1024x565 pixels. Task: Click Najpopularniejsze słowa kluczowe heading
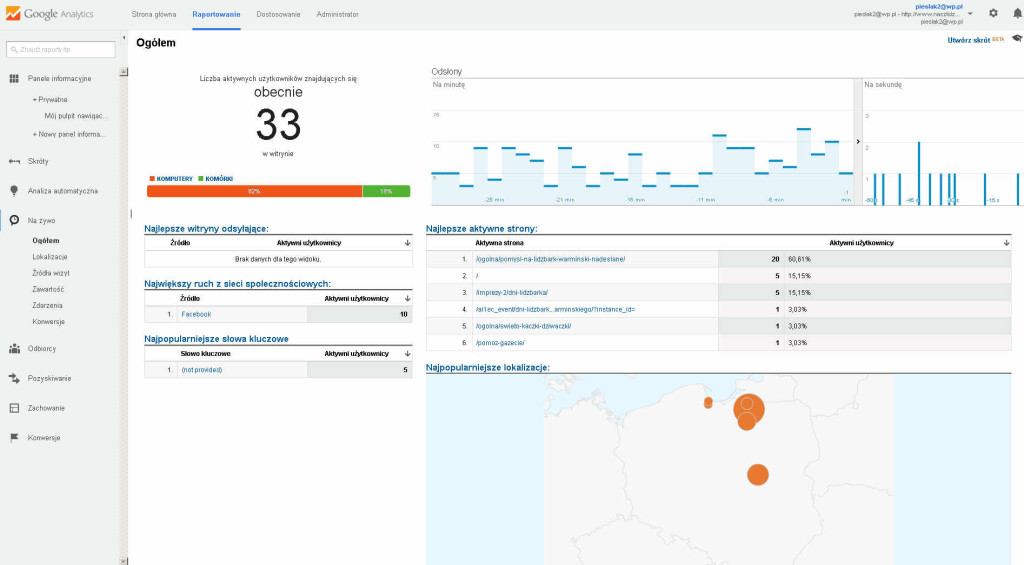coord(216,339)
